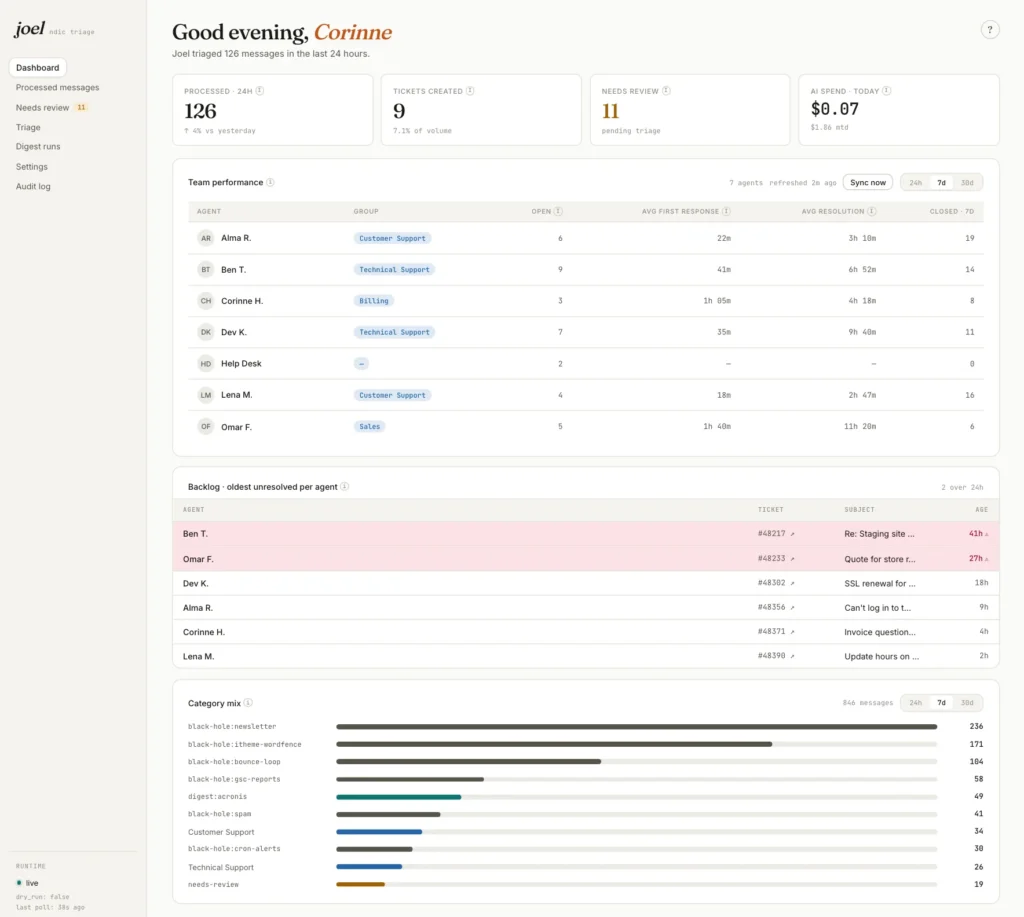Click Technical Support tag for Dev K.
1024x917 pixels.
(x=394, y=332)
